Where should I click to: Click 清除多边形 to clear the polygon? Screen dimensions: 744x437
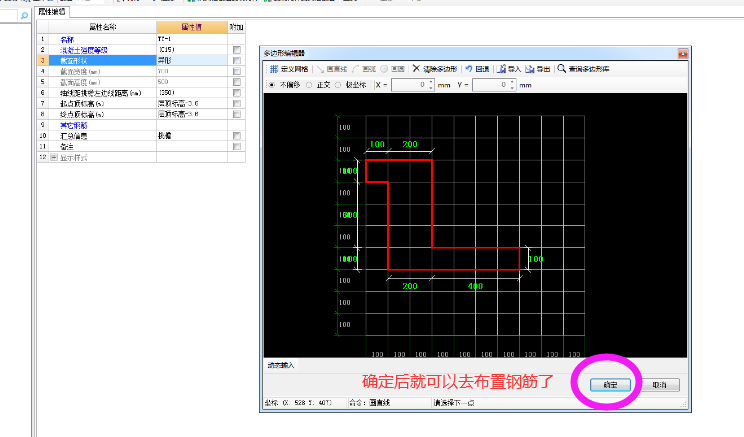coord(434,69)
